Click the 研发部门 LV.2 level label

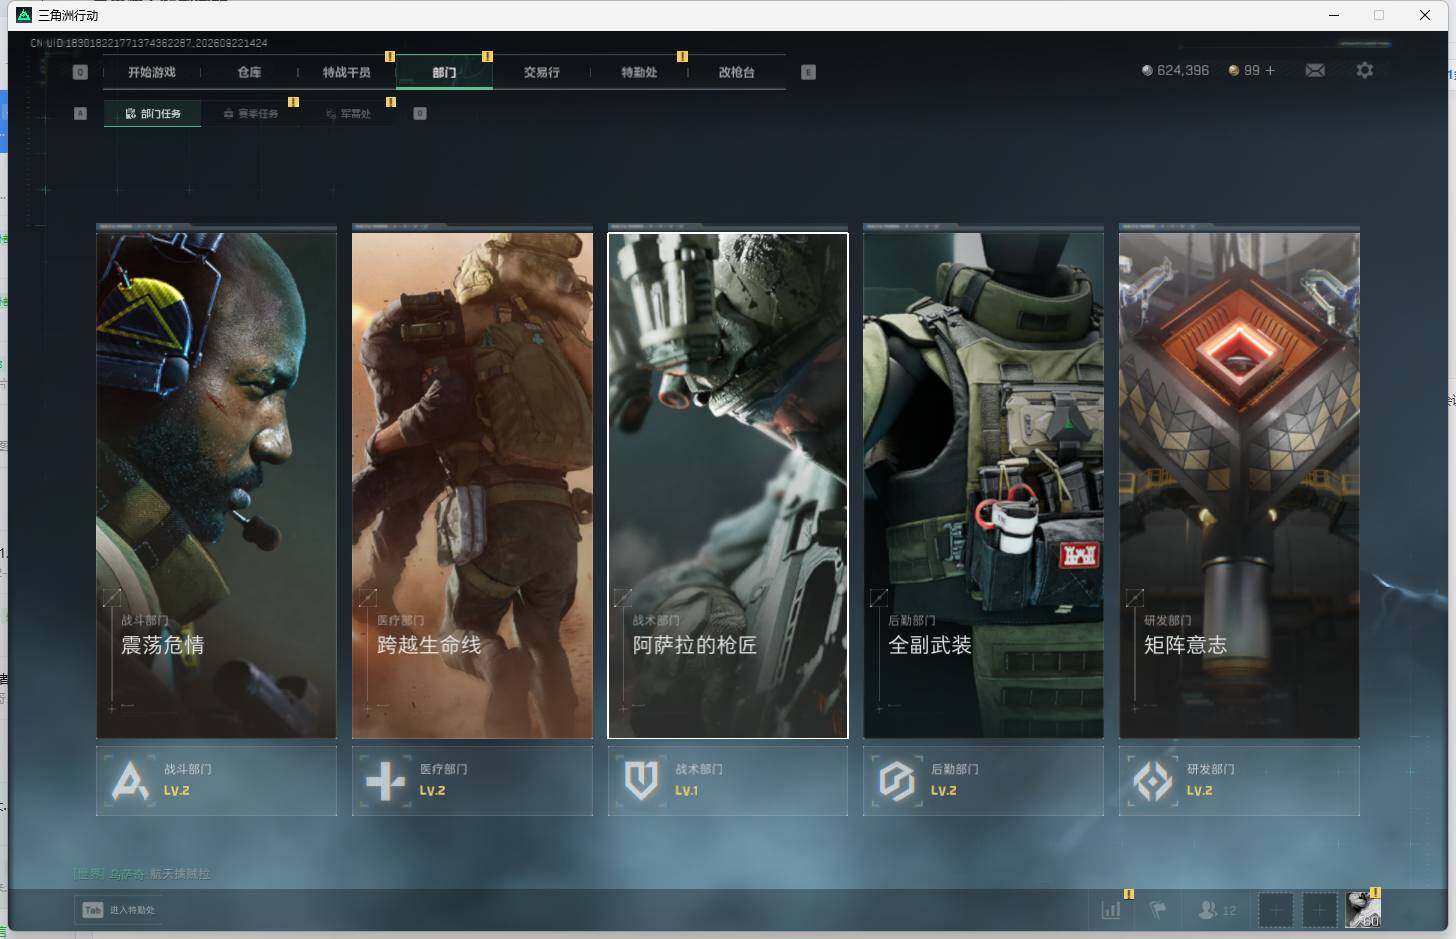(1200, 791)
